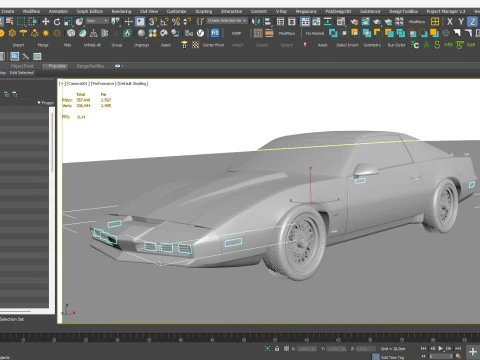Image resolution: width=480 pixels, height=360 pixels.
Task: Toggle Percent Snap
Action: point(176,22)
